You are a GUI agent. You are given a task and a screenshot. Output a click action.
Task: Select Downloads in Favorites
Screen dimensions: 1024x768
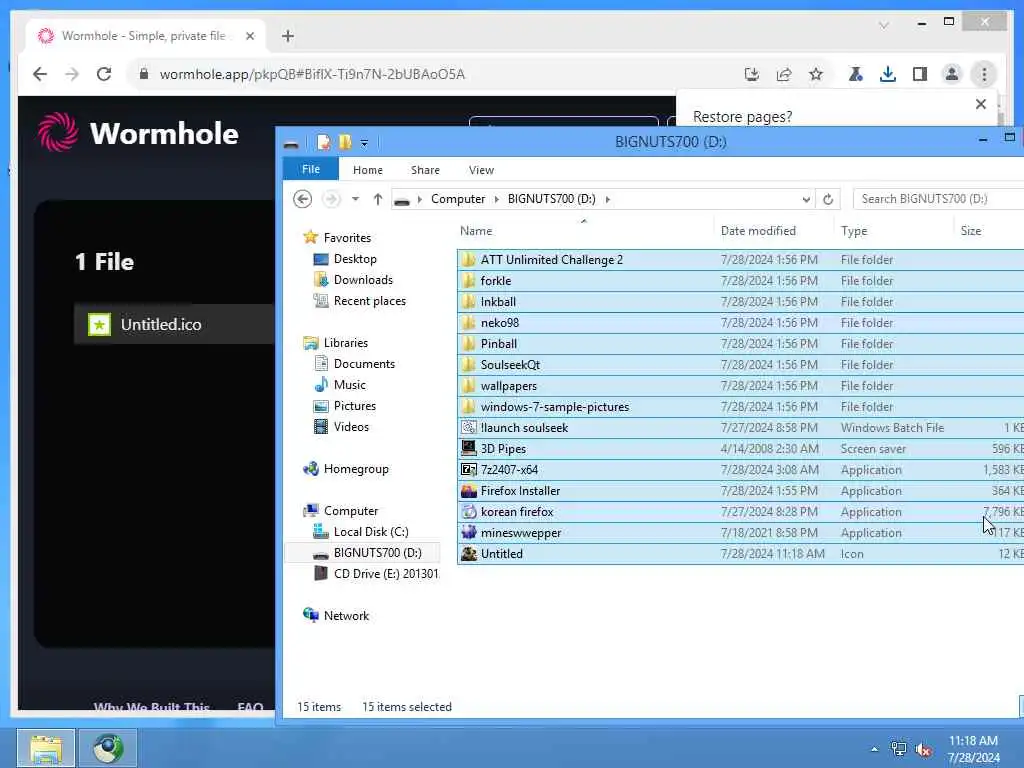(x=363, y=280)
